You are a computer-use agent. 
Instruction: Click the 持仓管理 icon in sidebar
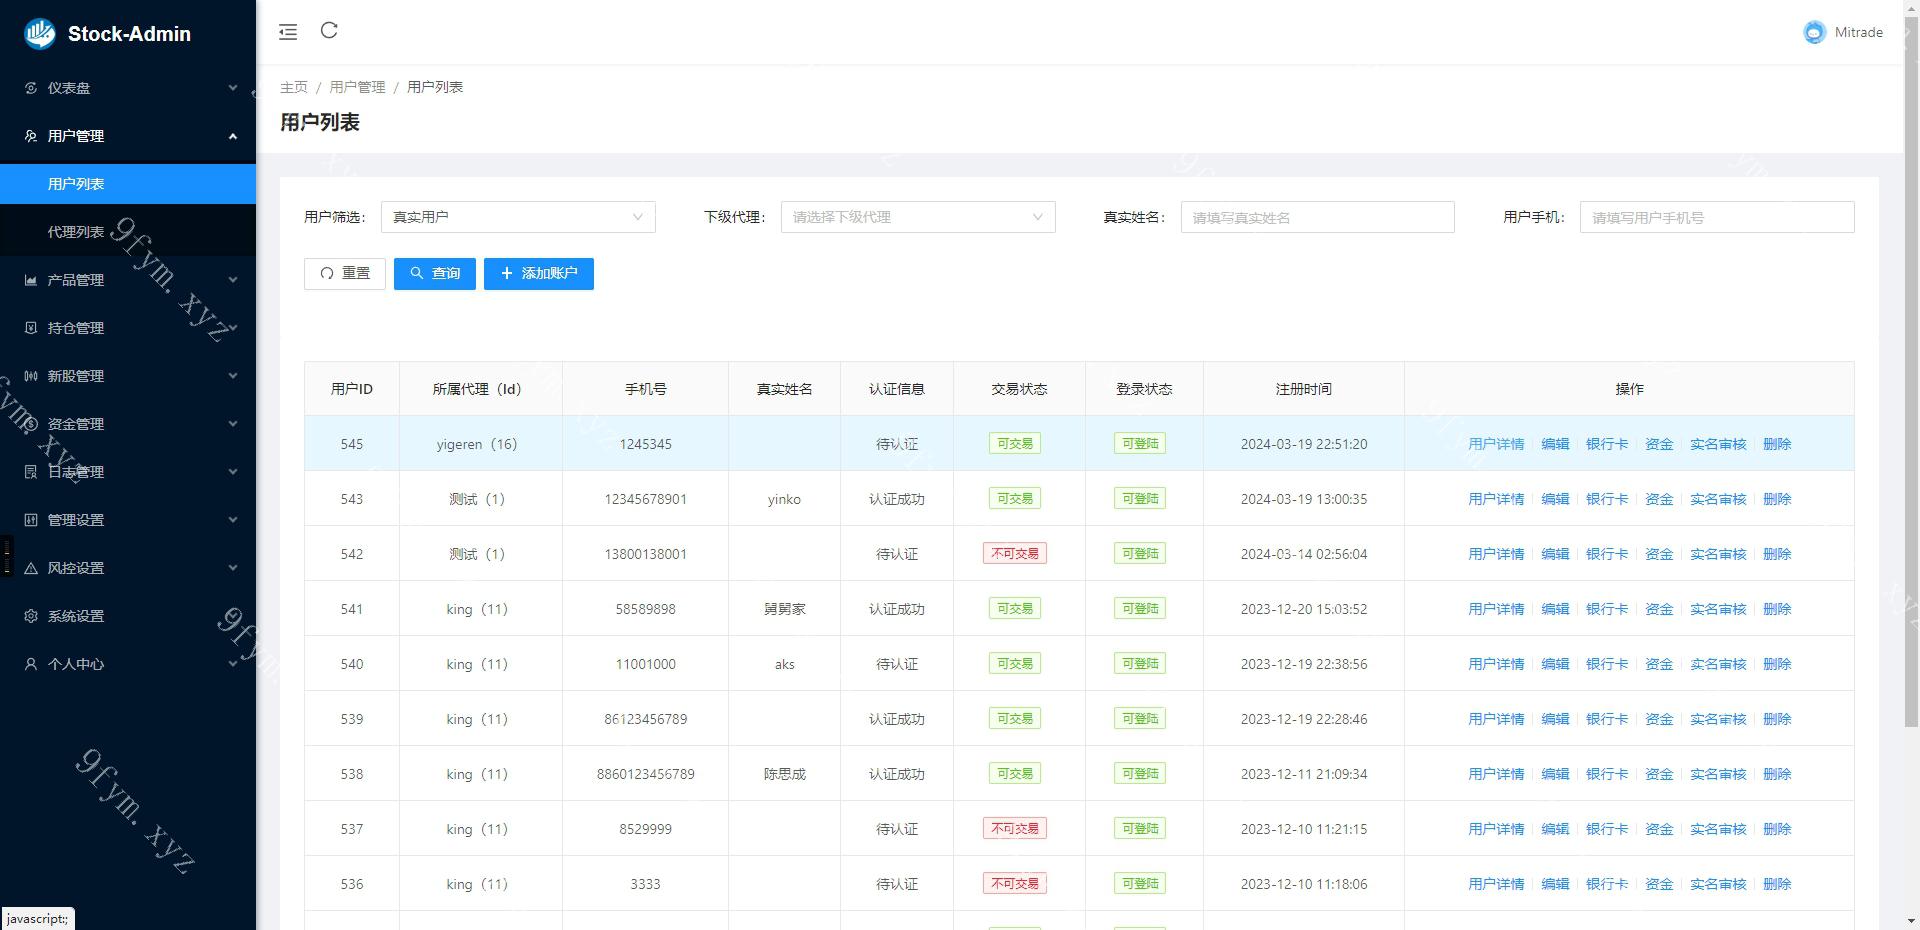31,328
